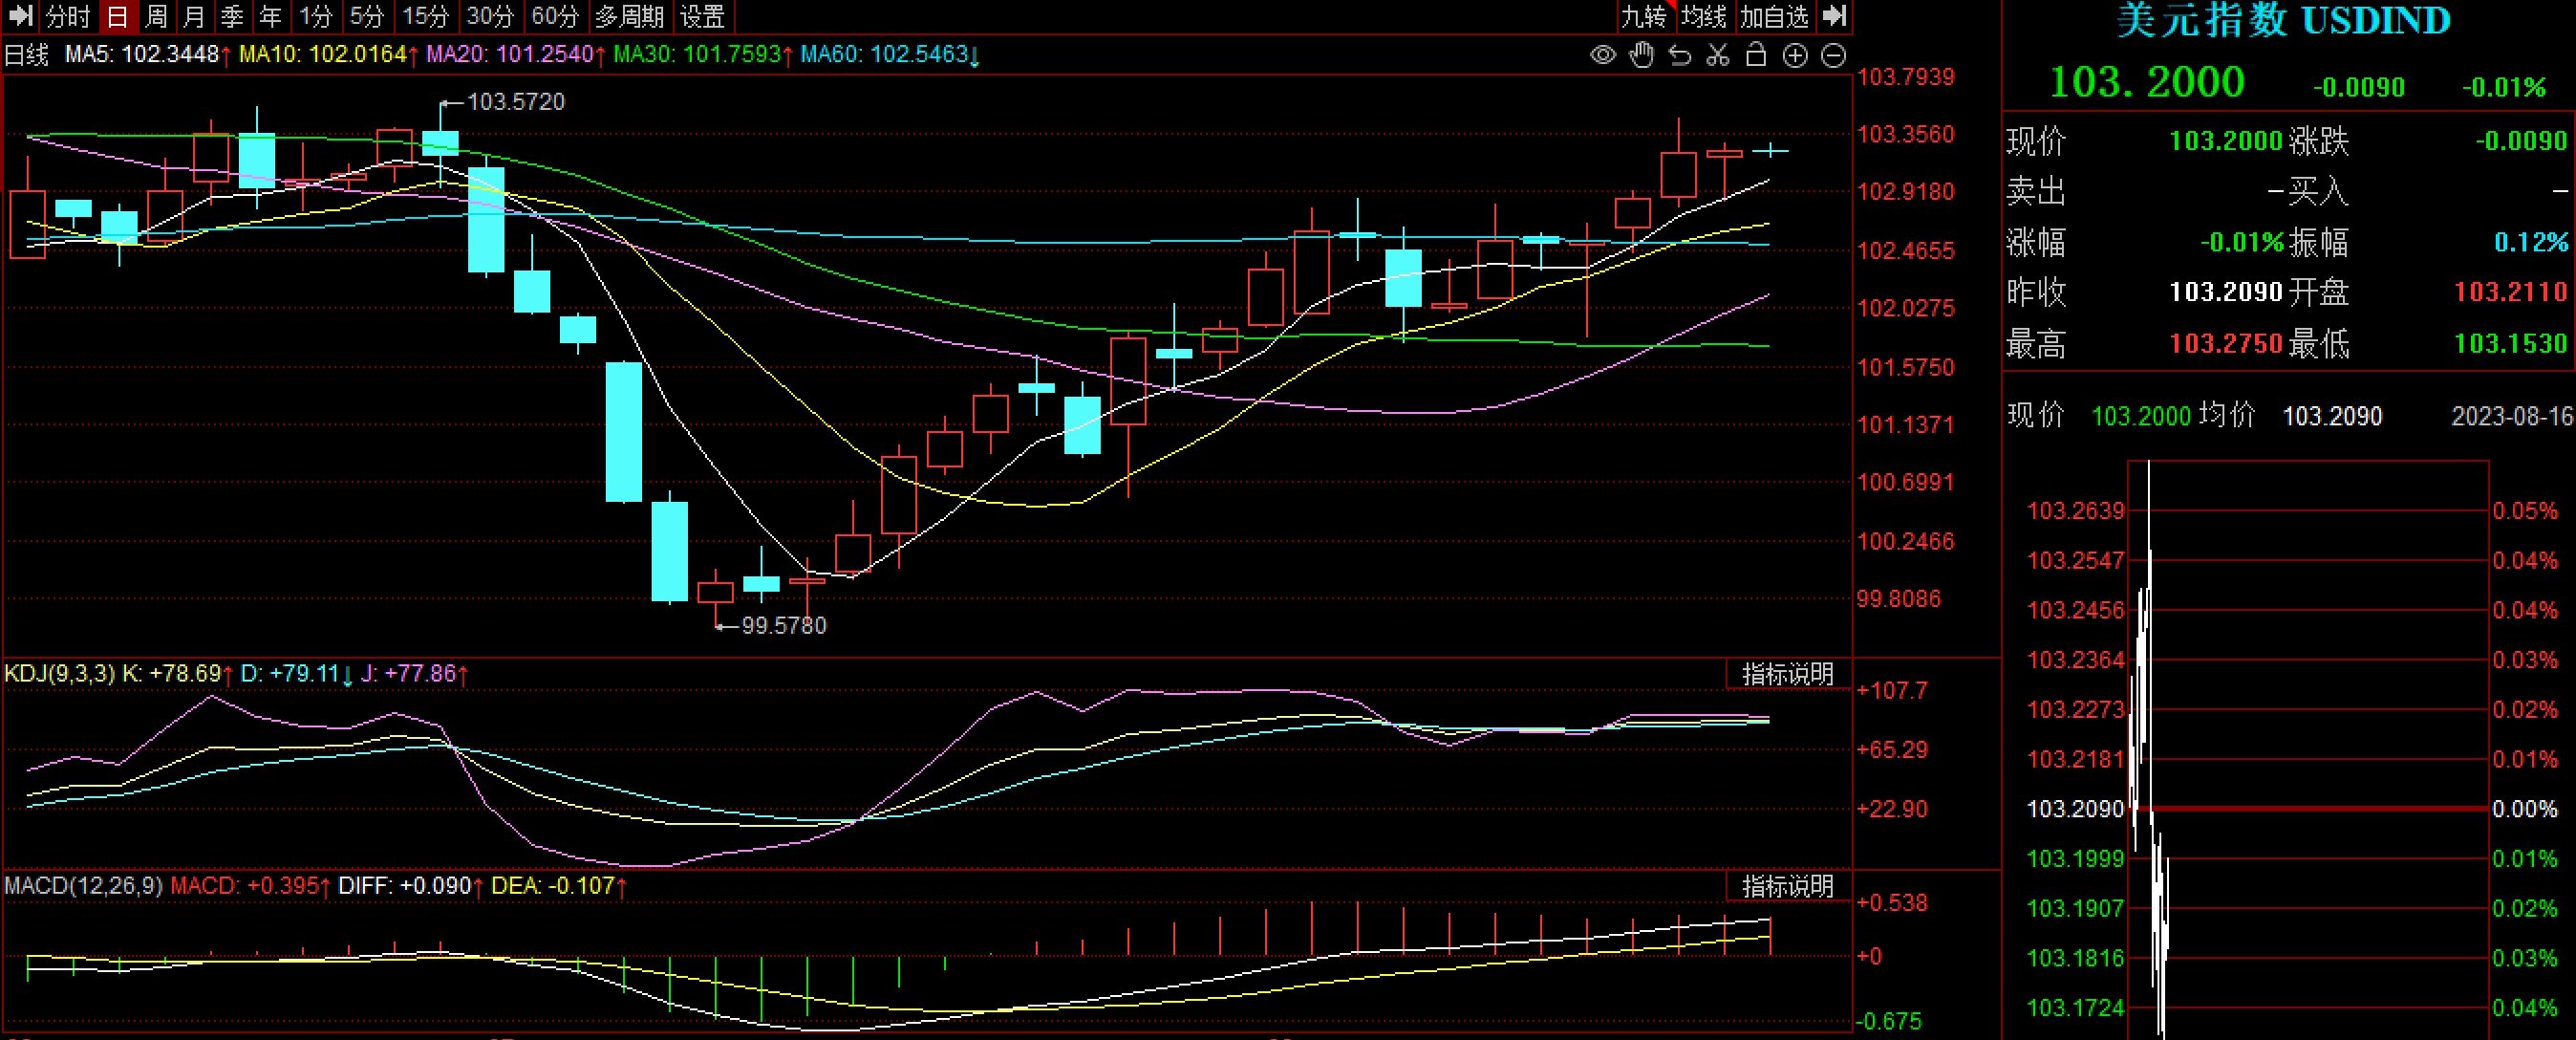Viewport: 2576px width, 1040px height.
Task: Click the left collapse arrow at top-left
Action: pyautogui.click(x=20, y=16)
